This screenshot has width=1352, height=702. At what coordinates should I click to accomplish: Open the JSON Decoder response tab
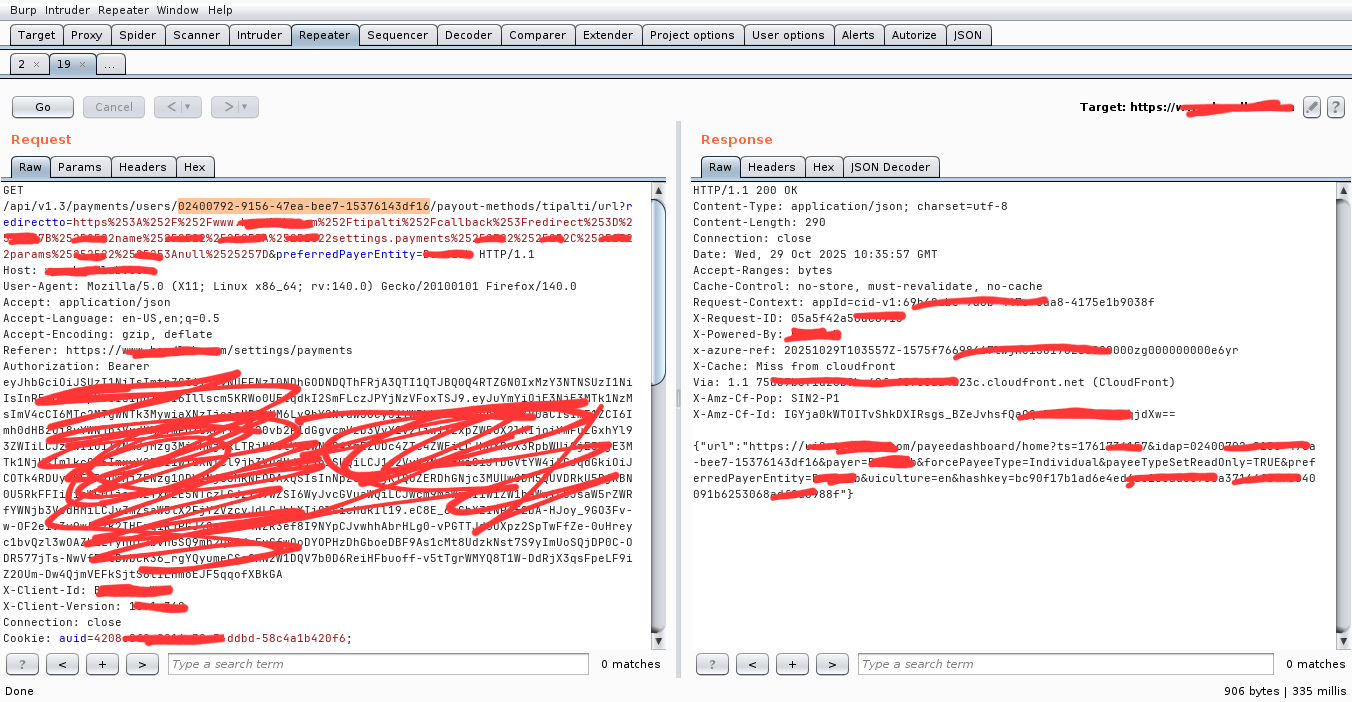tap(890, 167)
